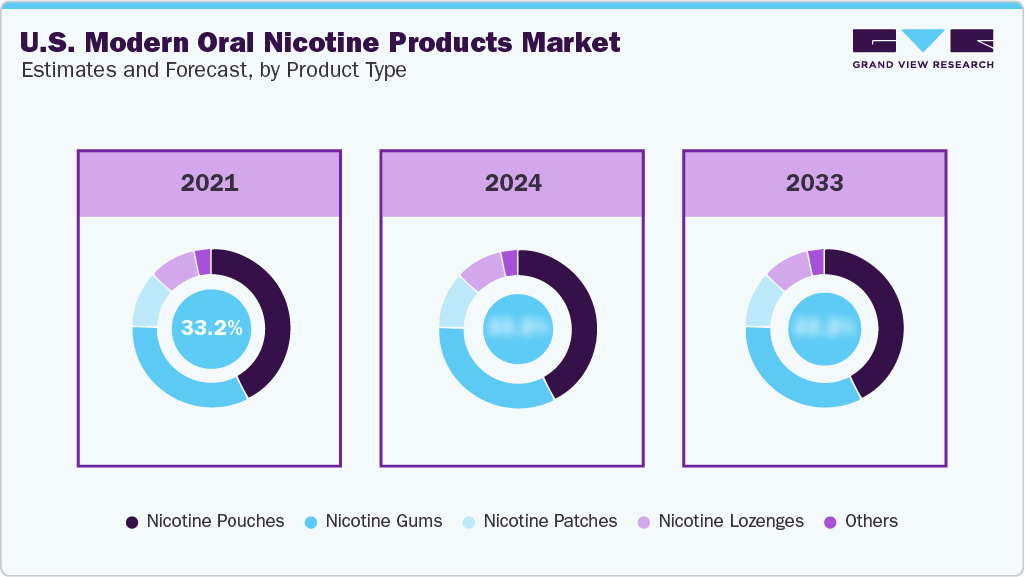Toggle the Others legend entry

pyautogui.click(x=864, y=521)
